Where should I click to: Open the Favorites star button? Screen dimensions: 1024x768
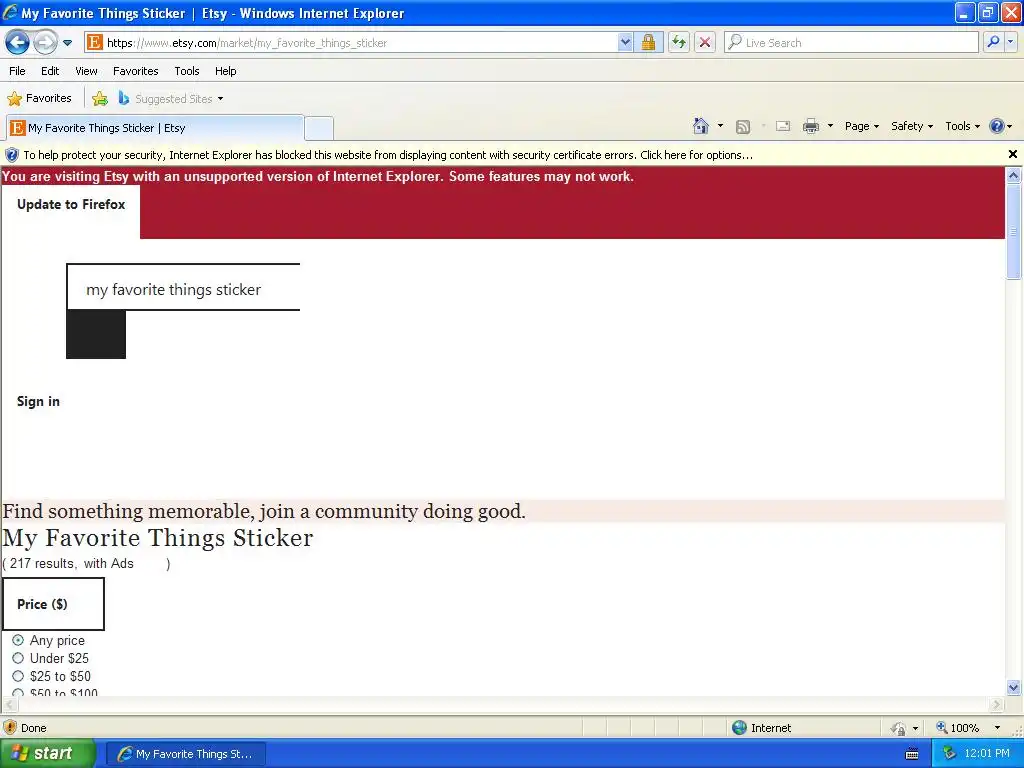pyautogui.click(x=39, y=99)
